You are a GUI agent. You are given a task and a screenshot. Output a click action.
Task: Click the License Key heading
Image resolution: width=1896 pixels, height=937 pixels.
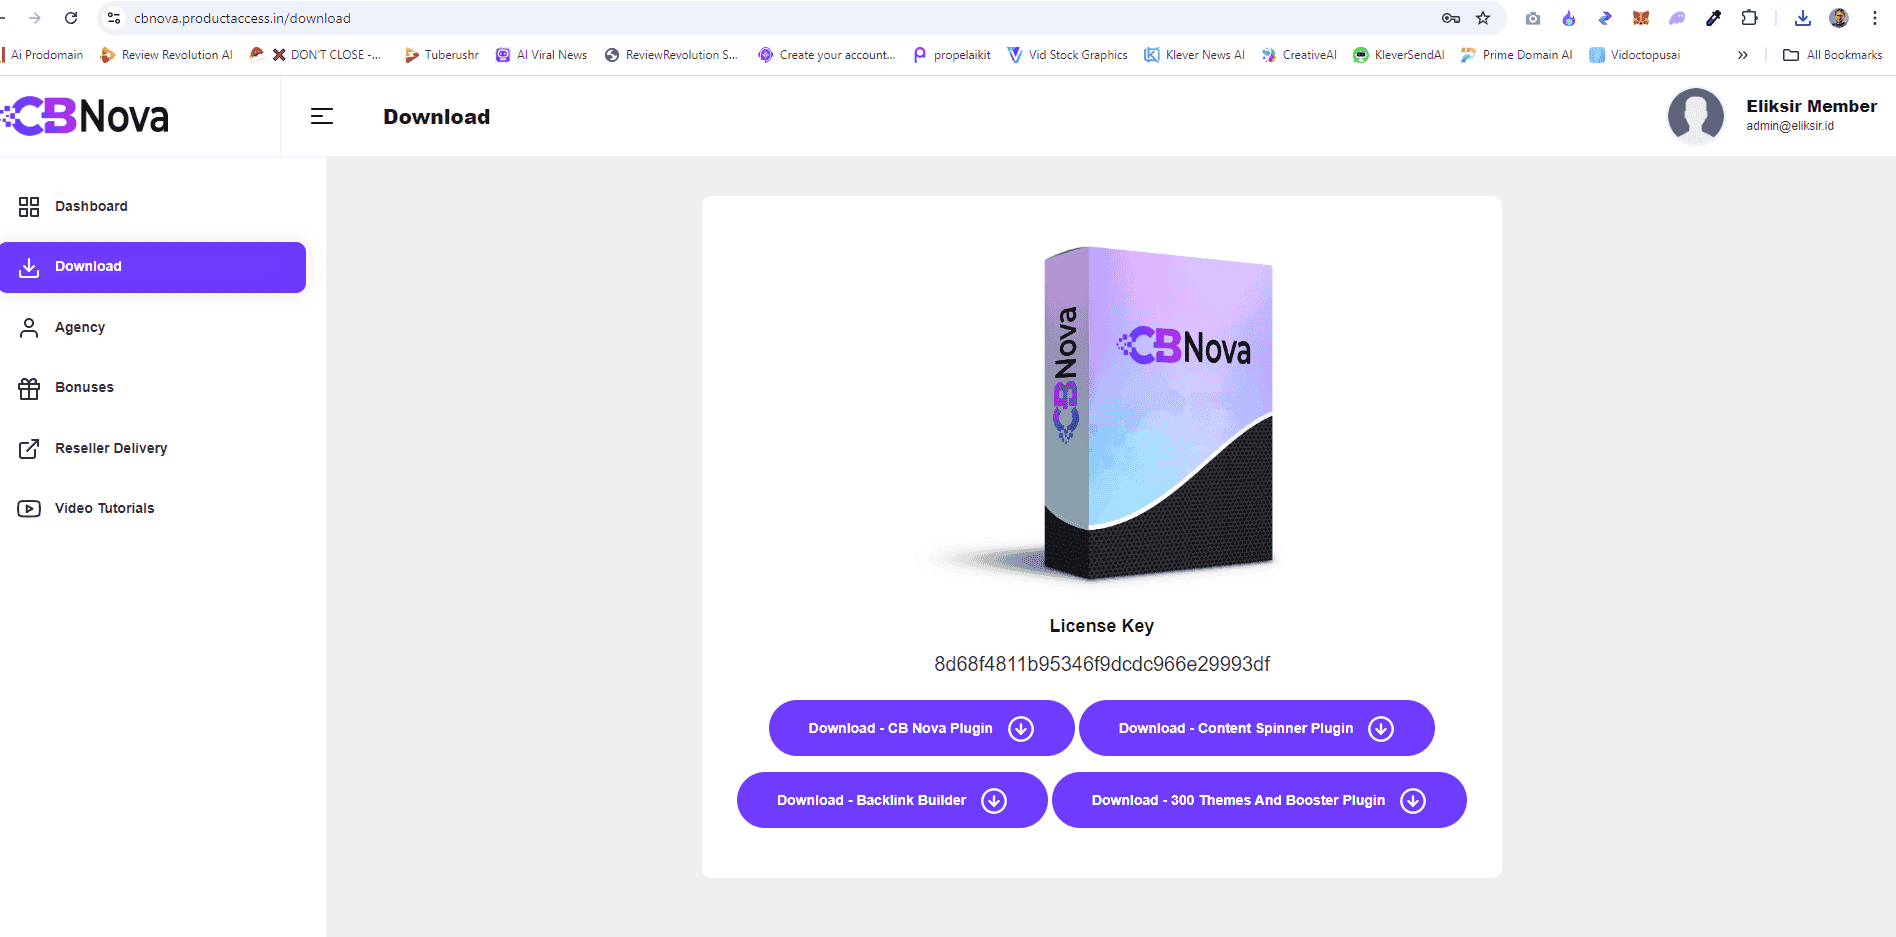click(x=1102, y=626)
